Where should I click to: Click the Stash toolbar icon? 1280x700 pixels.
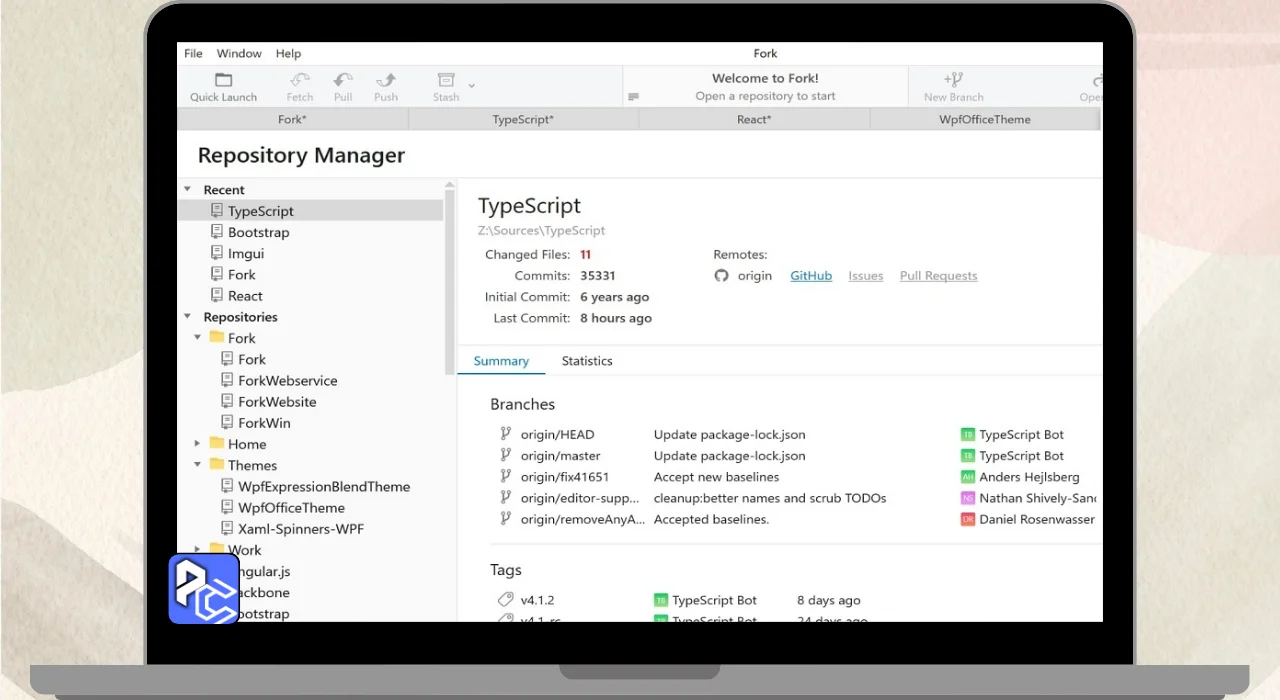pos(446,81)
